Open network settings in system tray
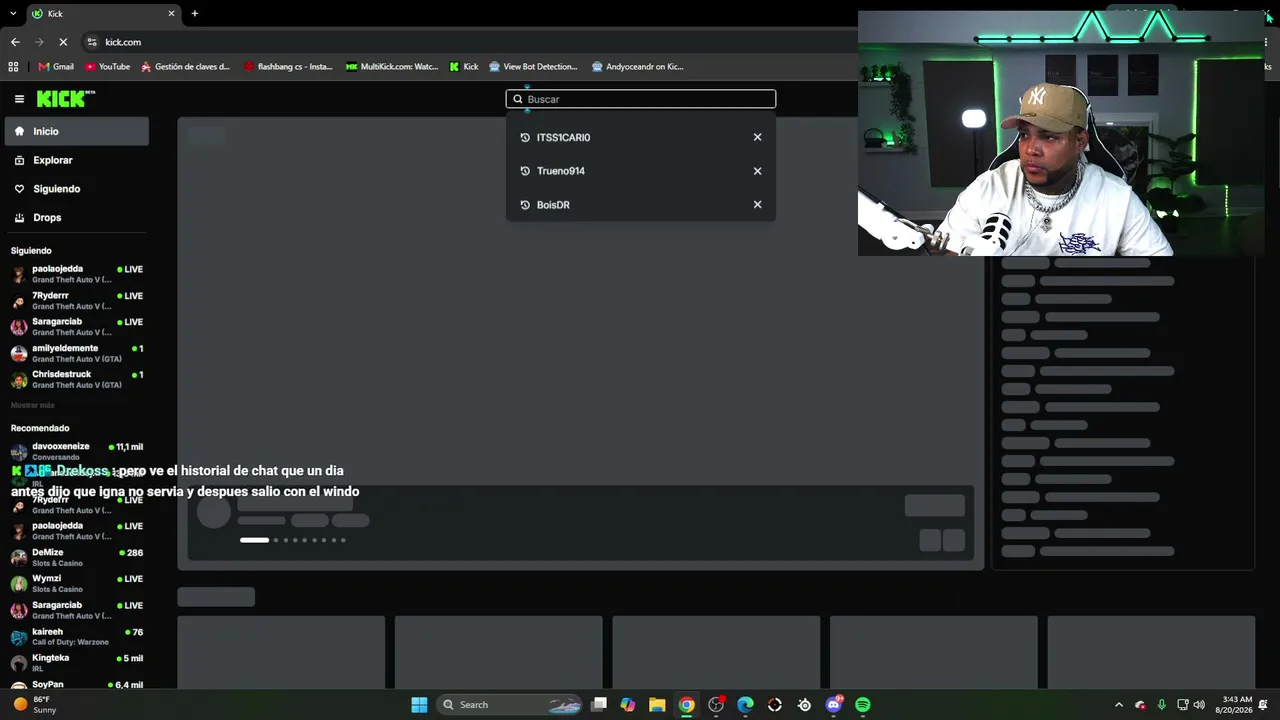Viewport: 1280px width, 720px height. point(1182,705)
